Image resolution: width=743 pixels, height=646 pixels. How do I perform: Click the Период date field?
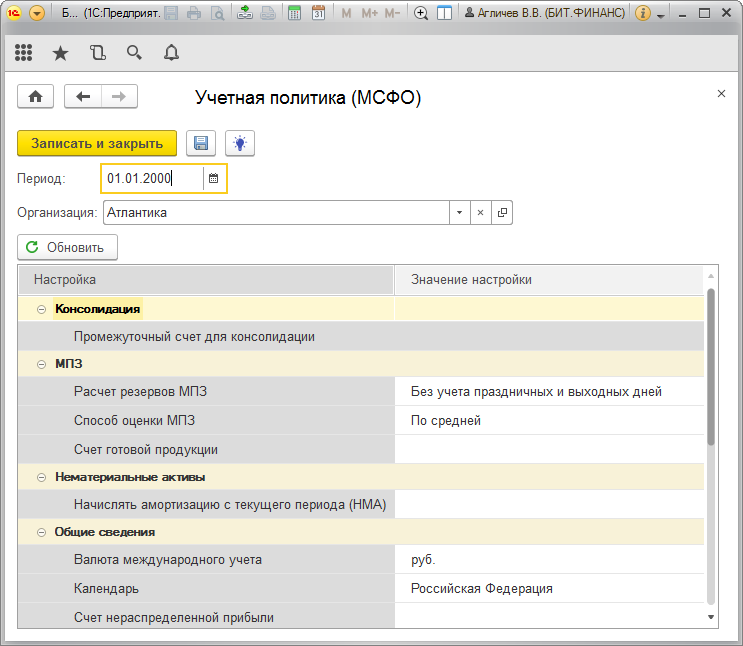click(x=152, y=179)
